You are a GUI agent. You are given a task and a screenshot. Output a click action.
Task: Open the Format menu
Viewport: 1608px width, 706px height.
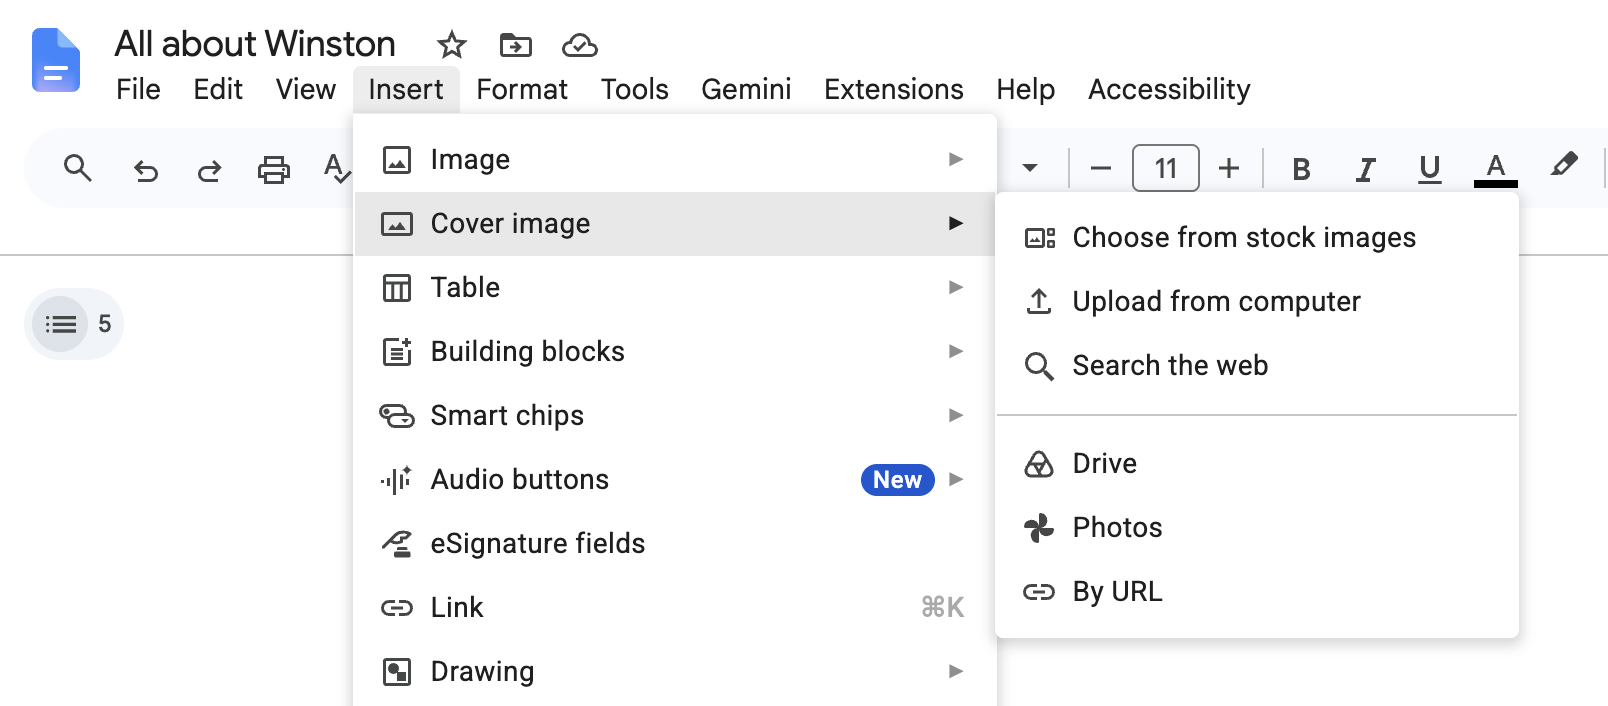coord(522,89)
